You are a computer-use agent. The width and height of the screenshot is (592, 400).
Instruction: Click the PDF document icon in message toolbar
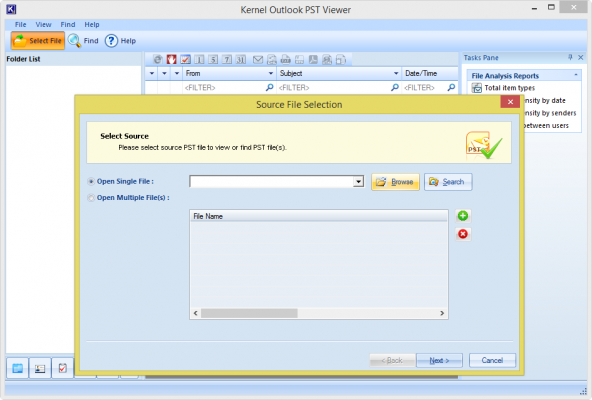(x=313, y=59)
